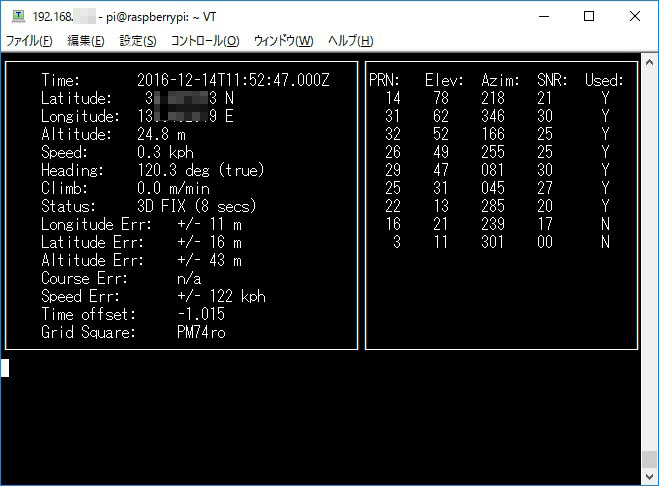659x486 pixels.
Task: Click the terminal cursor block
Action: [5, 367]
